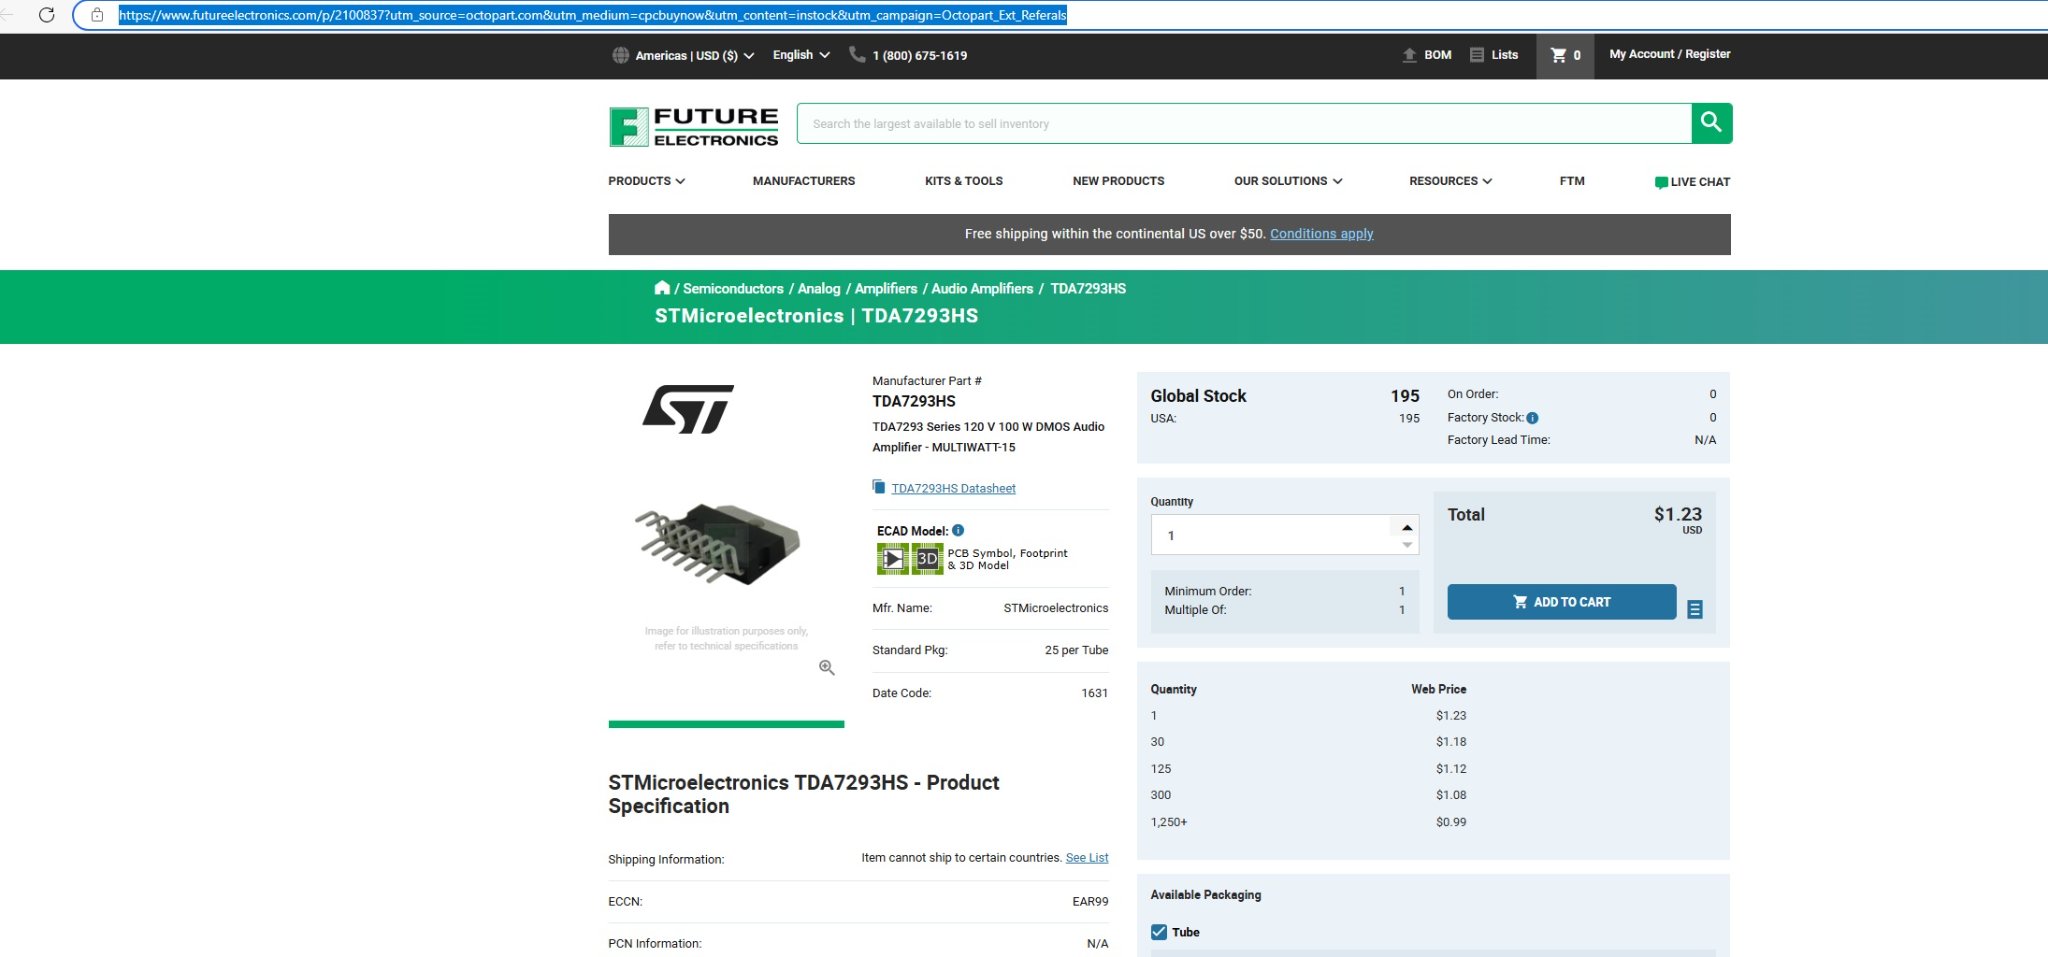Click Factory Stock info icon
Screen dimensions: 2048x957
[x=1532, y=418]
